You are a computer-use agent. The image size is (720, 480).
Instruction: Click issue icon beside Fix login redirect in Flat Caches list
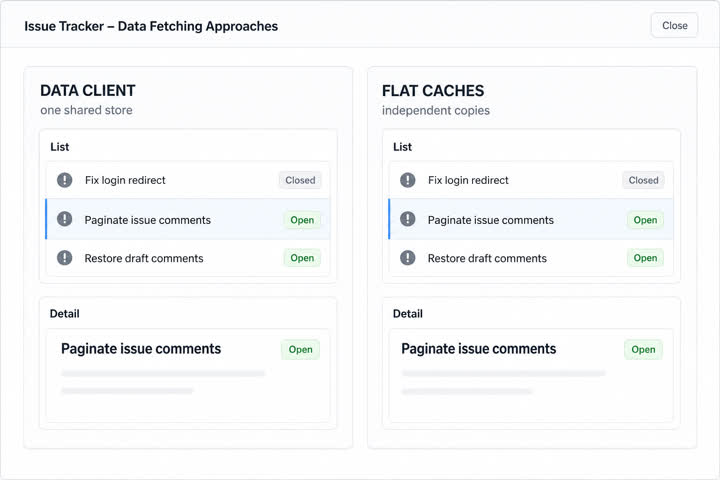coord(407,180)
